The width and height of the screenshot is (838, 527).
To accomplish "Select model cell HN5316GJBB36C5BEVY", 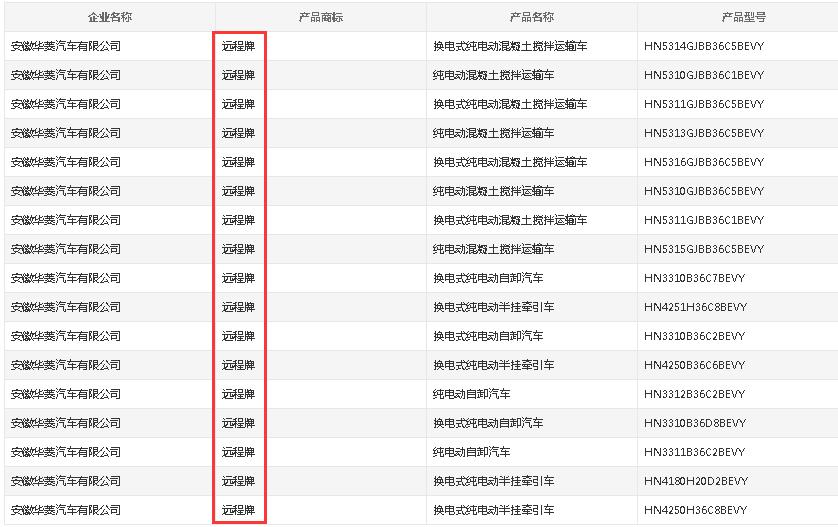I will click(704, 162).
